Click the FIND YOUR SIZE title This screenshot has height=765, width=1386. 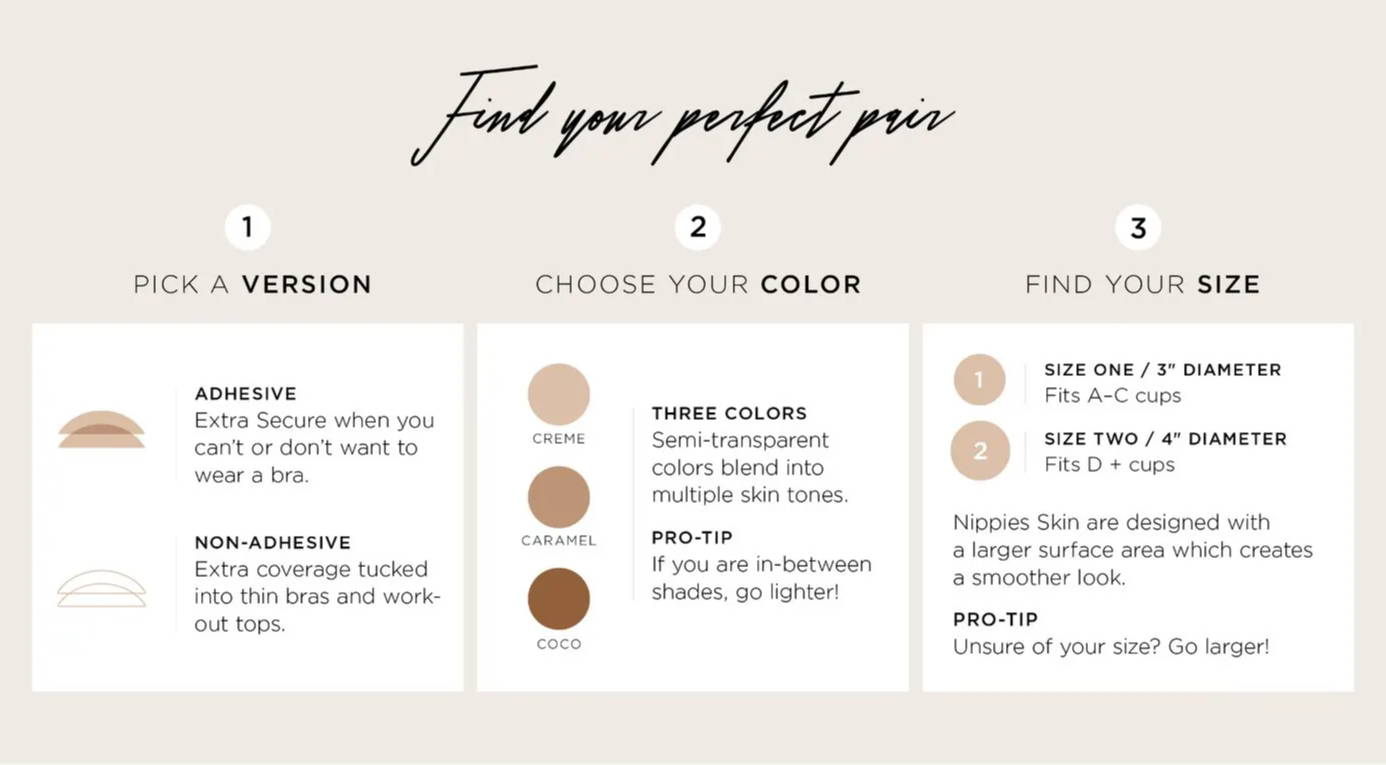1143,284
